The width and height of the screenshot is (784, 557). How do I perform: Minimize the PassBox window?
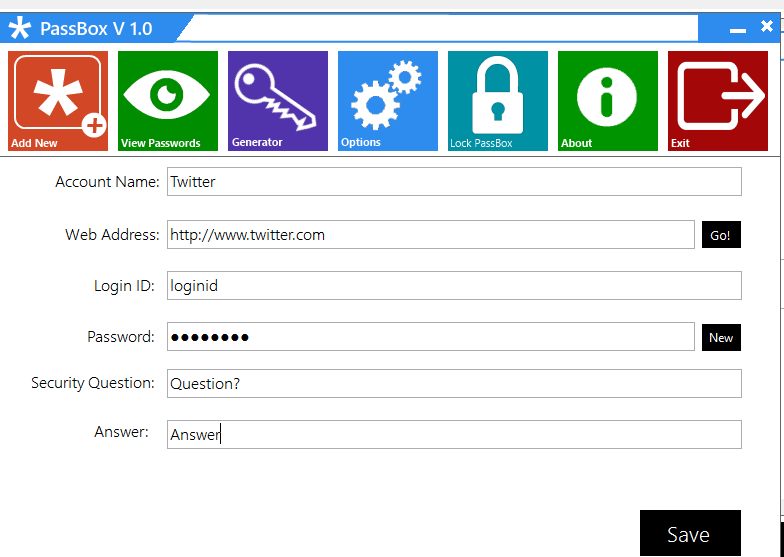(738, 30)
